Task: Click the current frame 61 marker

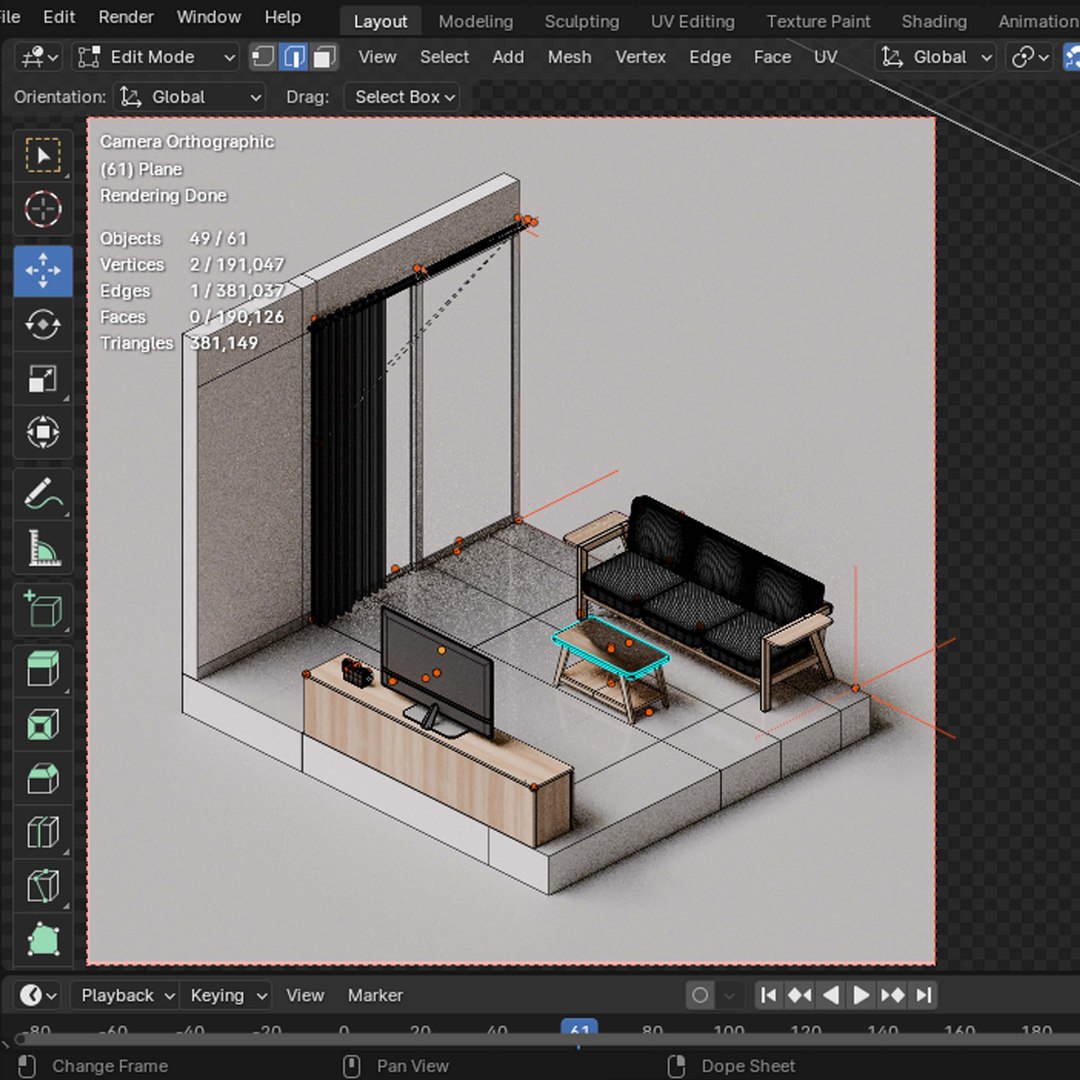Action: [x=579, y=1029]
